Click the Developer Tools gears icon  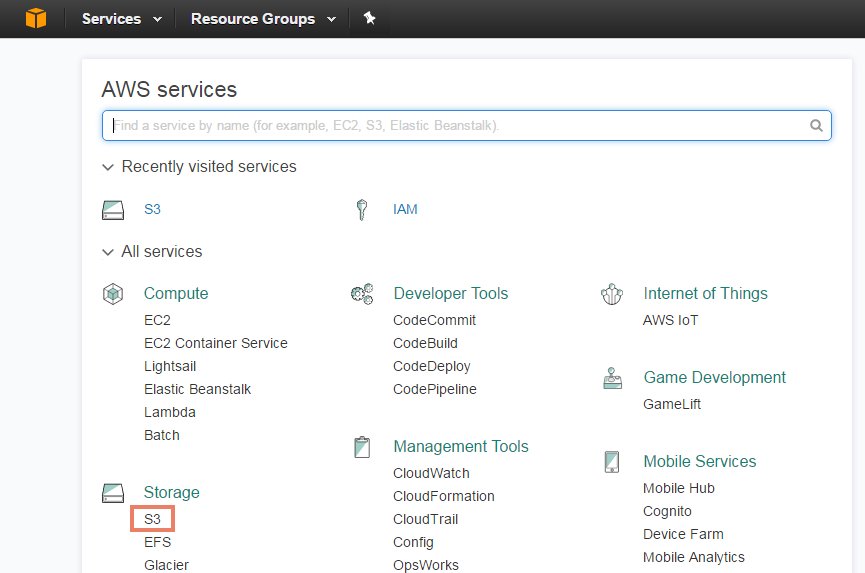(362, 294)
